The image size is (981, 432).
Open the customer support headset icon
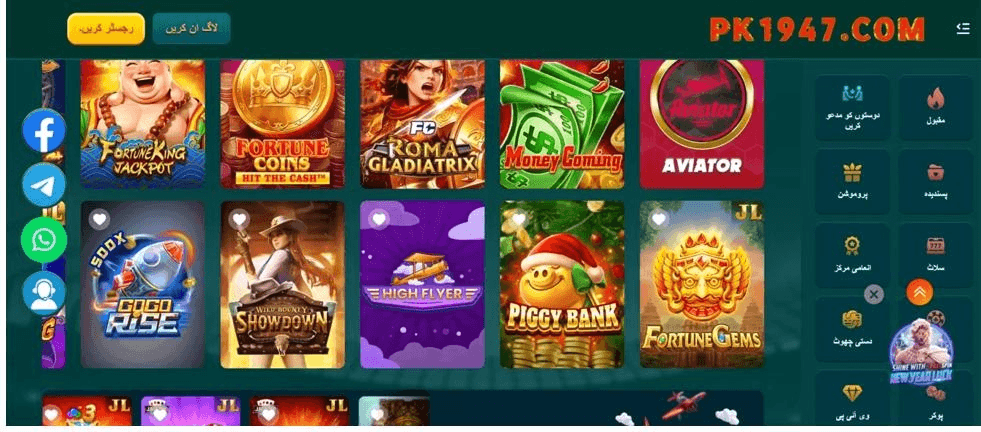pyautogui.click(x=44, y=294)
